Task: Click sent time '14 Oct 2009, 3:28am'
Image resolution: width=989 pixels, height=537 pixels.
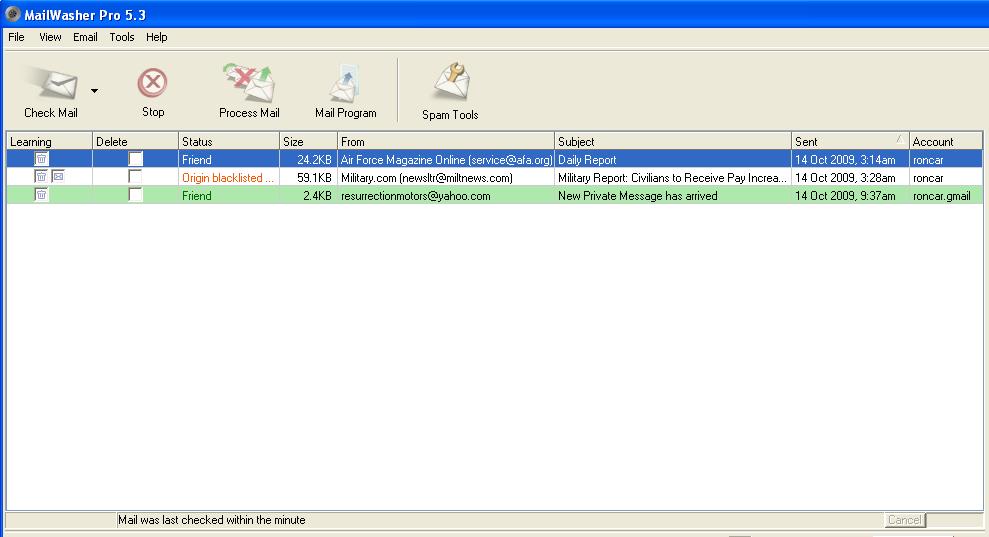Action: click(x=845, y=178)
